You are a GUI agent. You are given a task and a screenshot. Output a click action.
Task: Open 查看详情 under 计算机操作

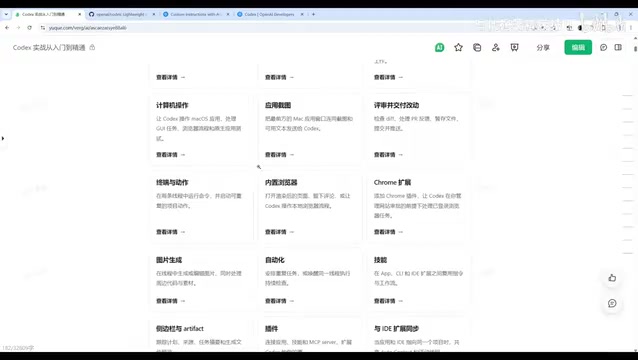170,155
